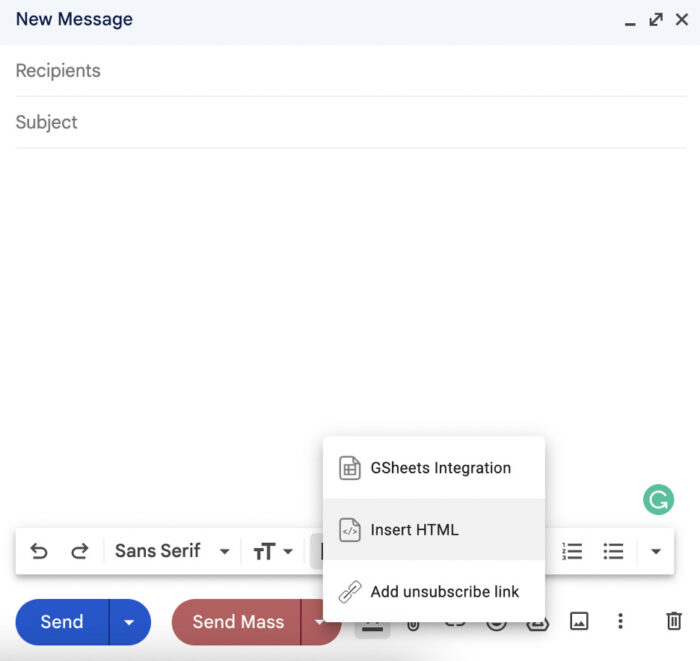
Task: Apply bulleted list formatting
Action: (613, 551)
